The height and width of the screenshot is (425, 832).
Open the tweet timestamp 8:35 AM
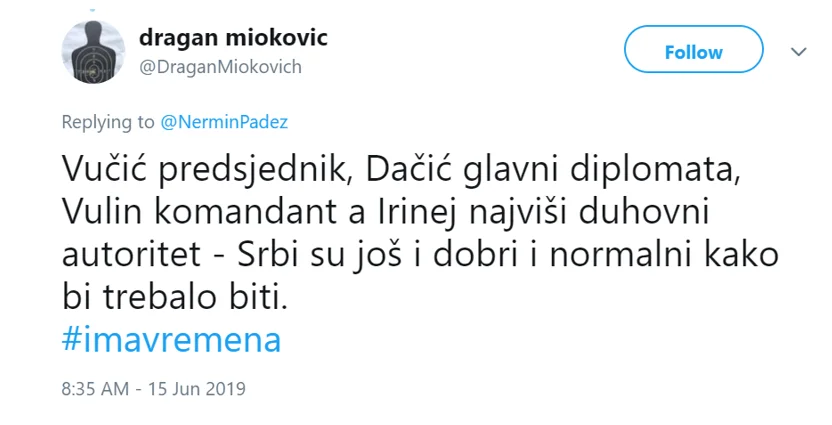pyautogui.click(x=95, y=389)
